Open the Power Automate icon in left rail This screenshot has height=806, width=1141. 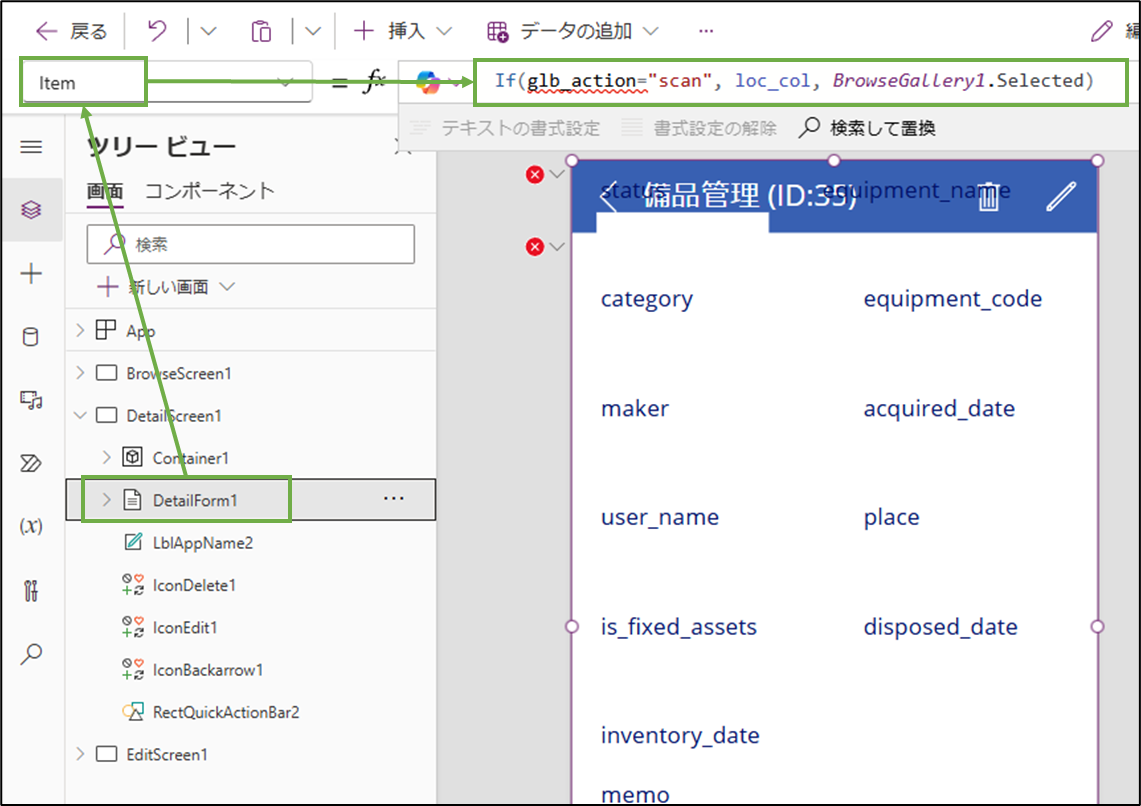point(31,463)
